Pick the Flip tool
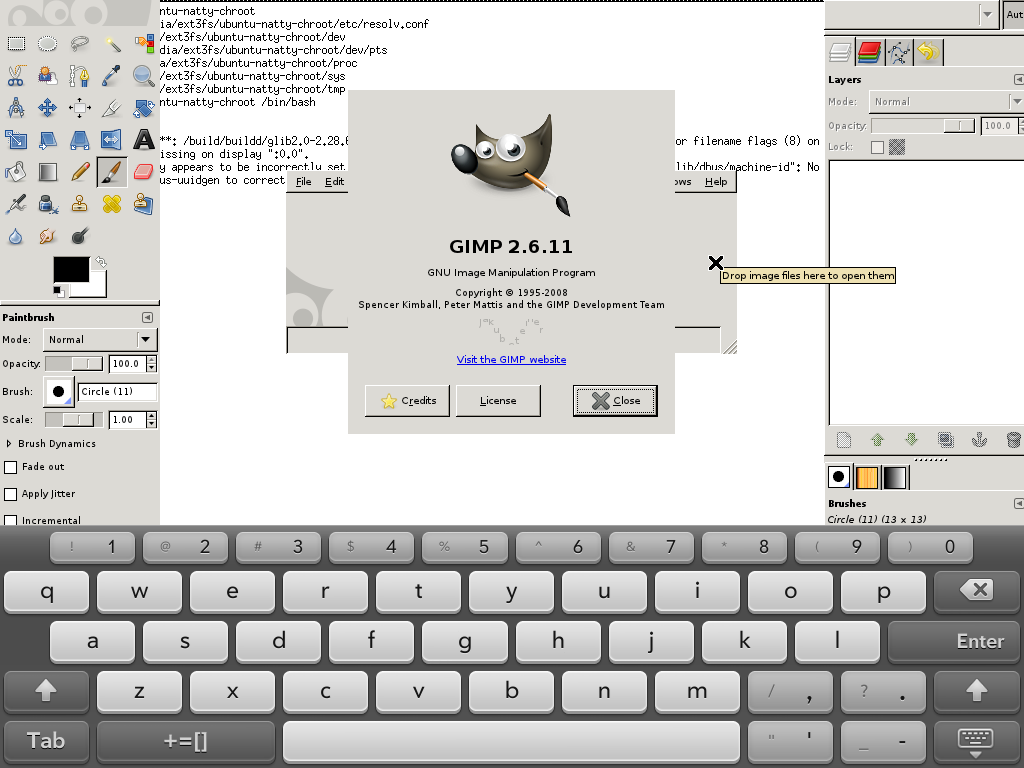The height and width of the screenshot is (768, 1024). click(x=112, y=140)
